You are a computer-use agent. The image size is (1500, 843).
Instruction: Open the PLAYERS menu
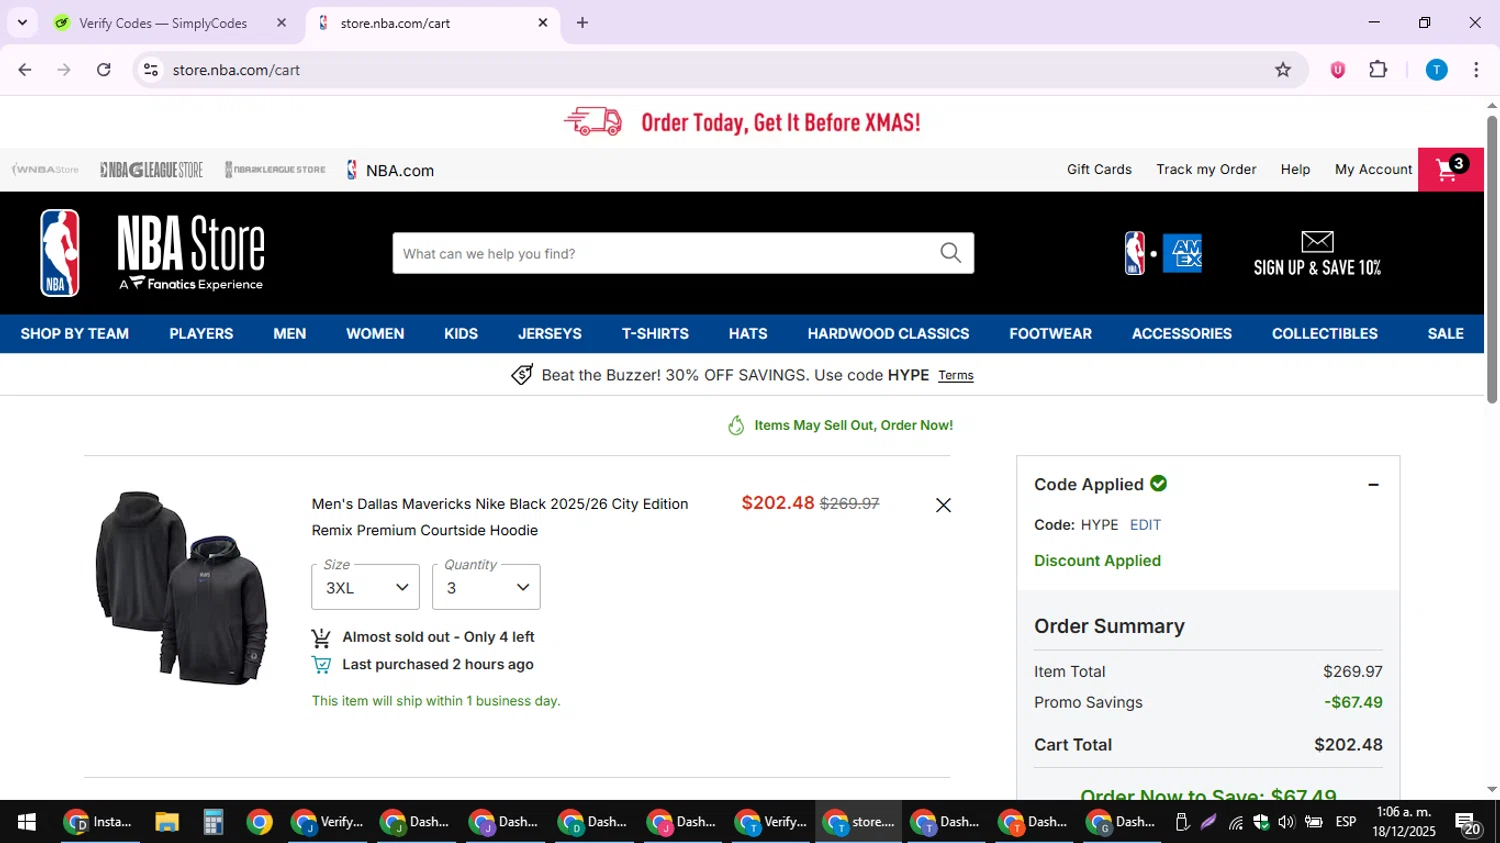pyautogui.click(x=201, y=334)
